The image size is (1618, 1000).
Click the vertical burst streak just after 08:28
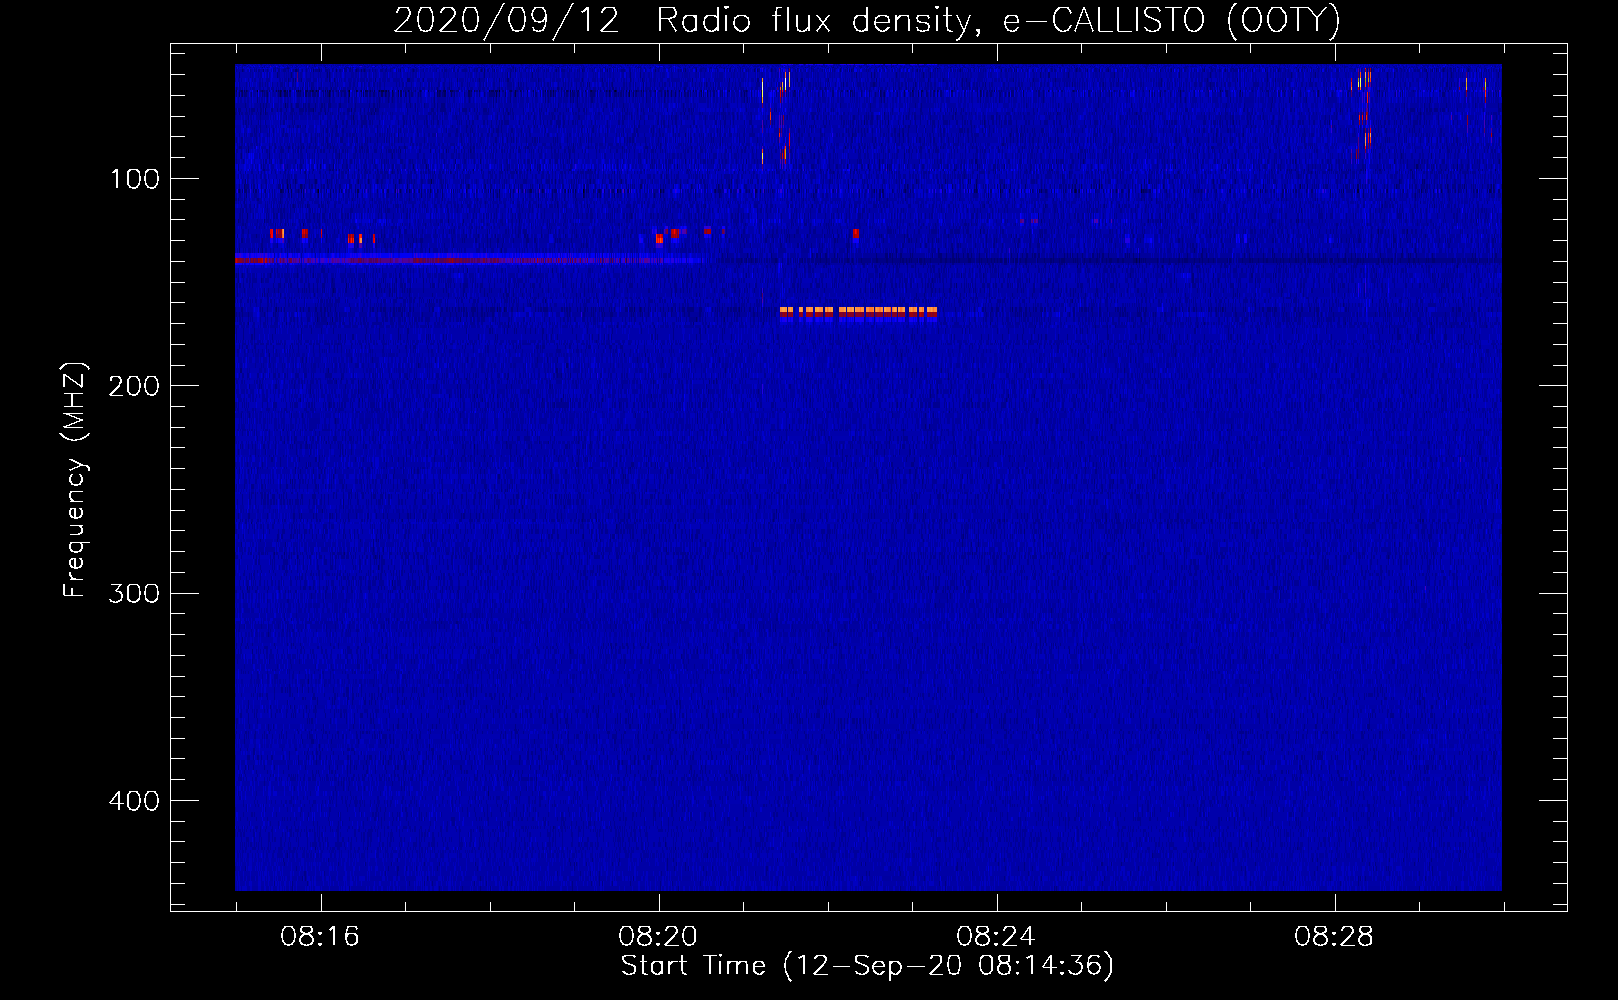click(1364, 115)
